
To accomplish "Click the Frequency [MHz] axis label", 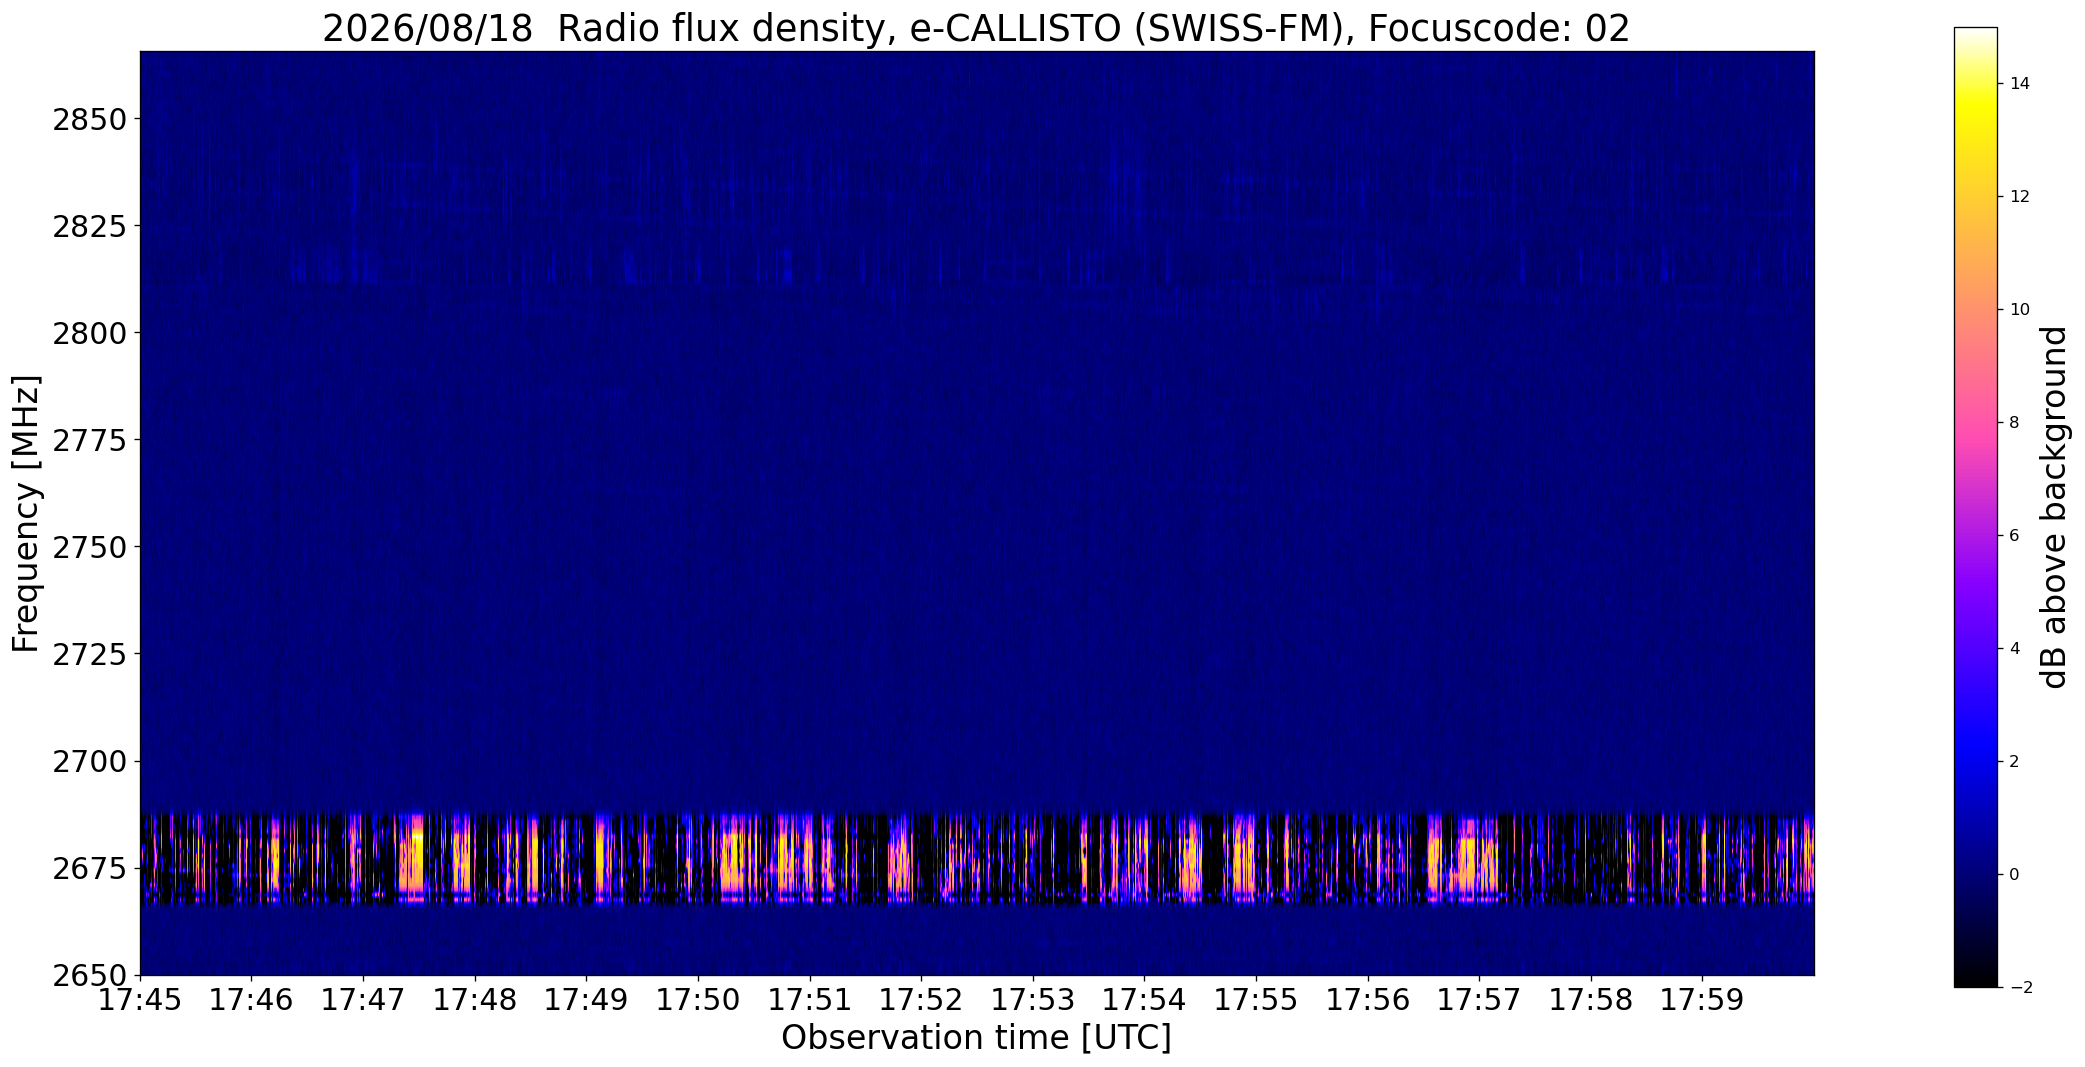I will coord(26,513).
